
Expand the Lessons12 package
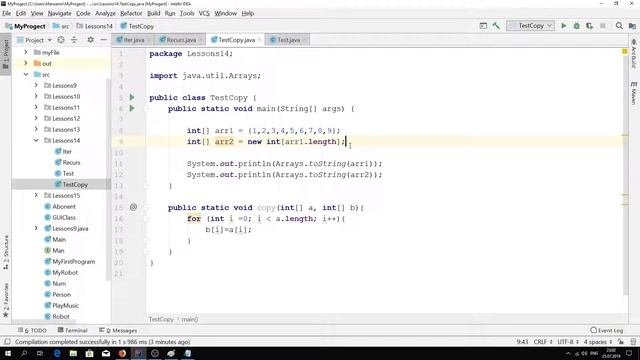[x=36, y=118]
